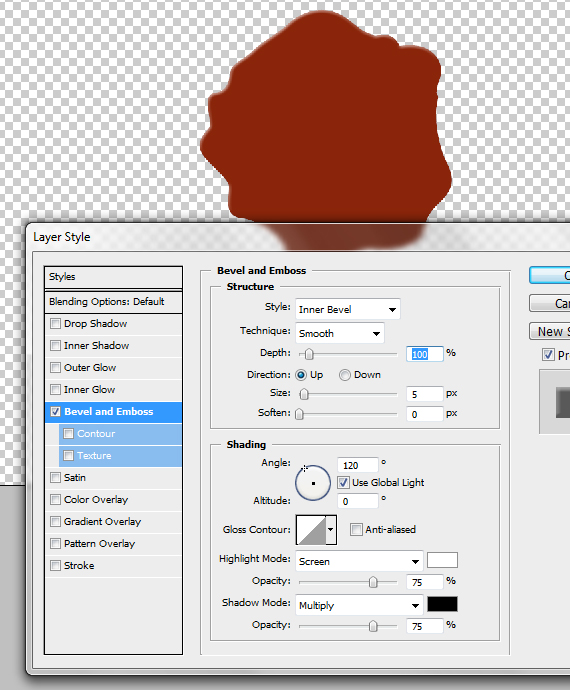Tick the Color Overlay checkbox
Viewport: 570px width, 690px height.
point(55,500)
